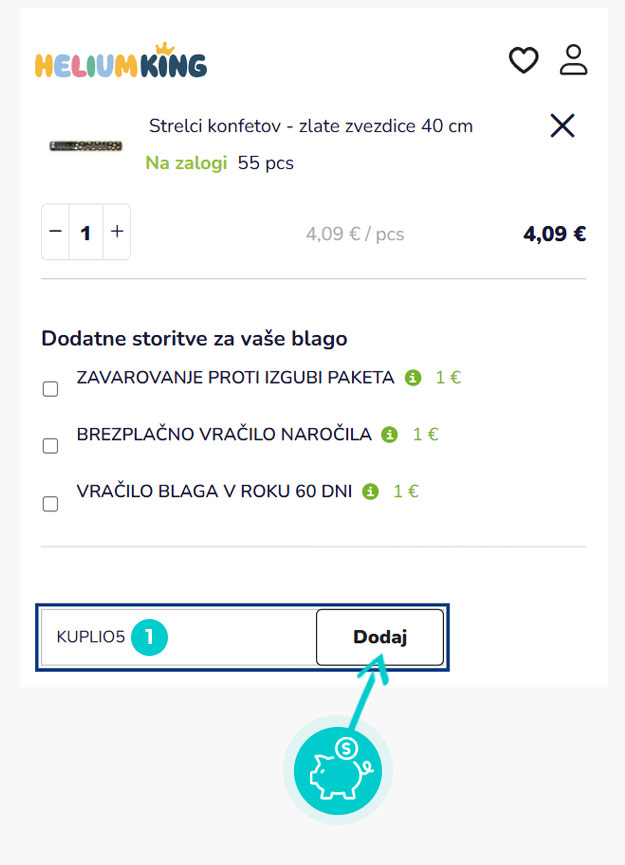Viewport: 625px width, 865px height.
Task: Enable ZAVAROVANJE PROTI IZGUBI PAKETA checkbox
Action: pyautogui.click(x=50, y=390)
